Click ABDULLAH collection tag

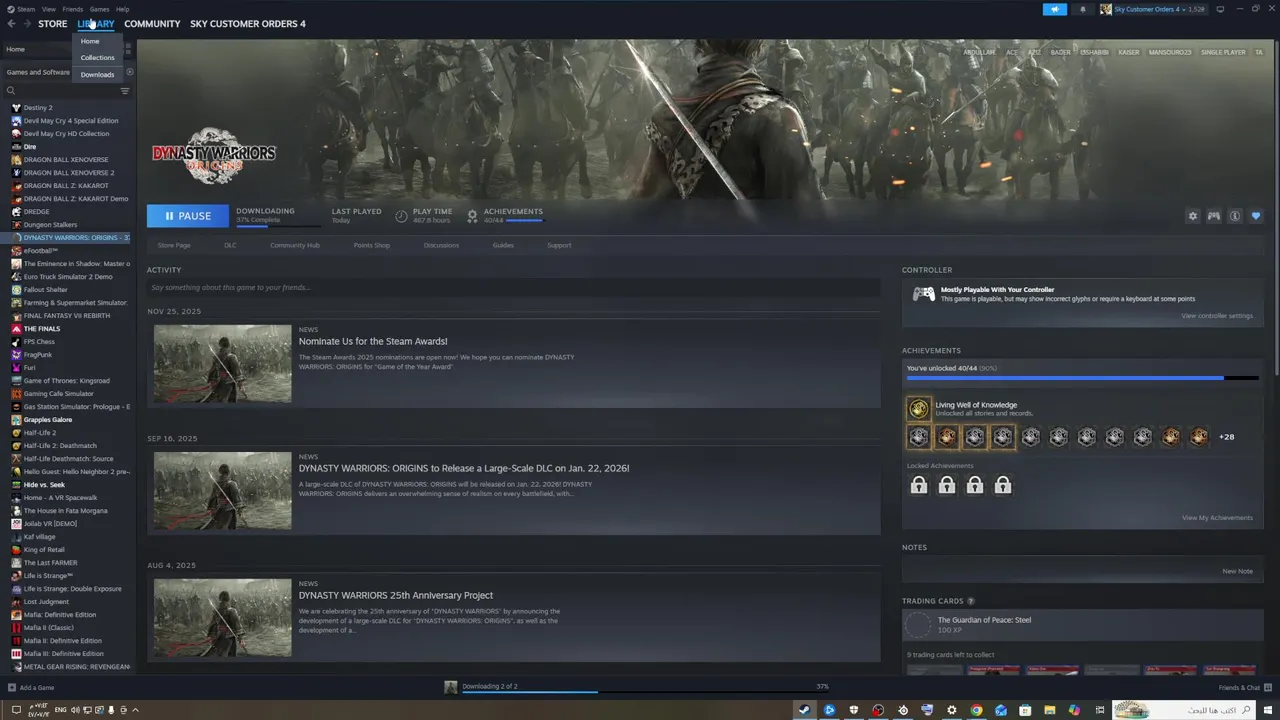[979, 52]
